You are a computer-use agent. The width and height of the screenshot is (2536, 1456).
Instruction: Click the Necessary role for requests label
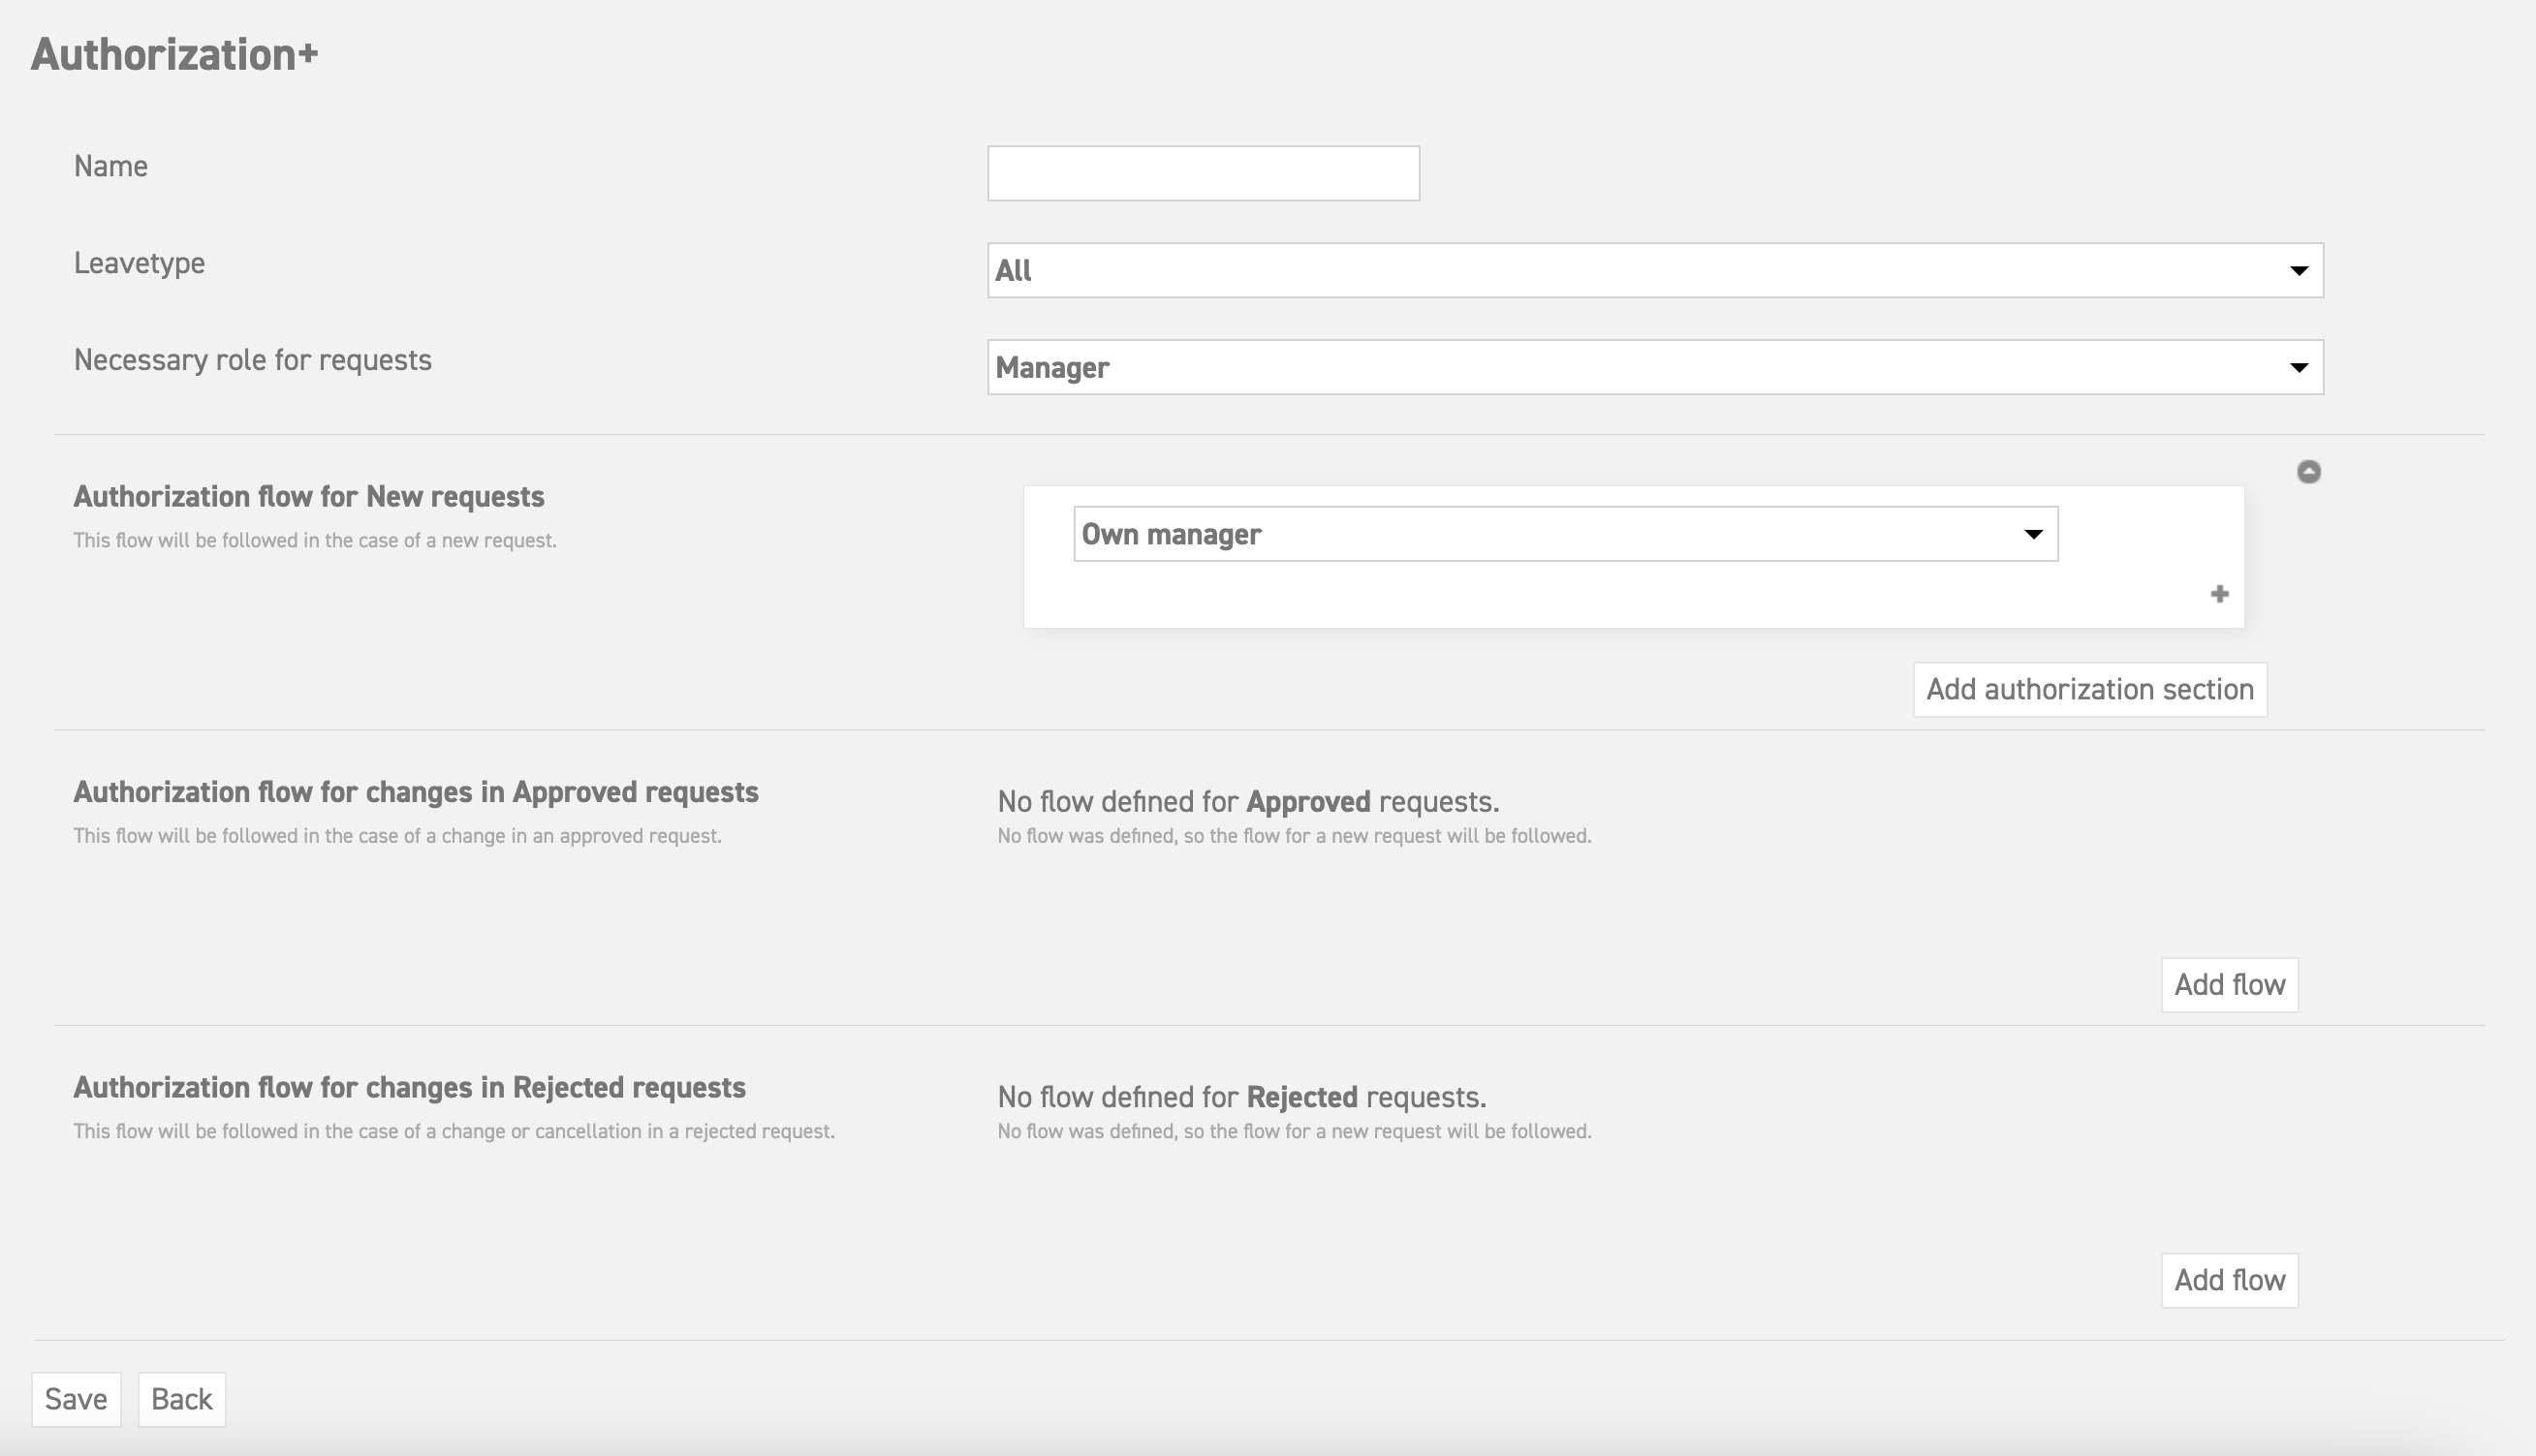pos(252,360)
